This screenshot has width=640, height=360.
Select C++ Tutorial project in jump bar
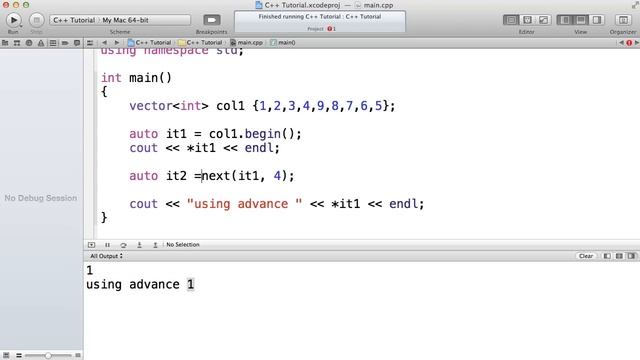[x=149, y=42]
